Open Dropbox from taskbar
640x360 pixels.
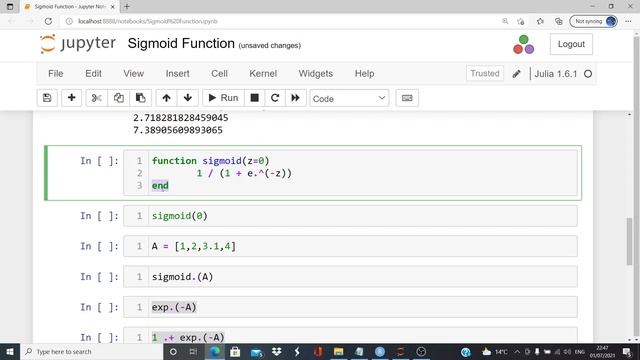277,351
